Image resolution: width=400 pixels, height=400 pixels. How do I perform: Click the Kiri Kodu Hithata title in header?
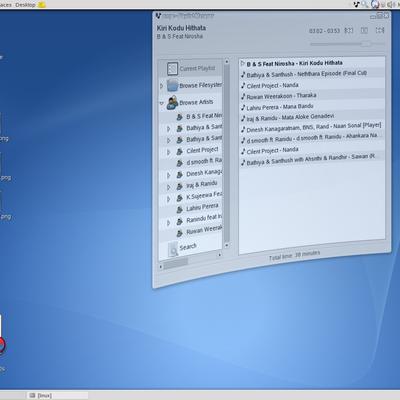(181, 28)
